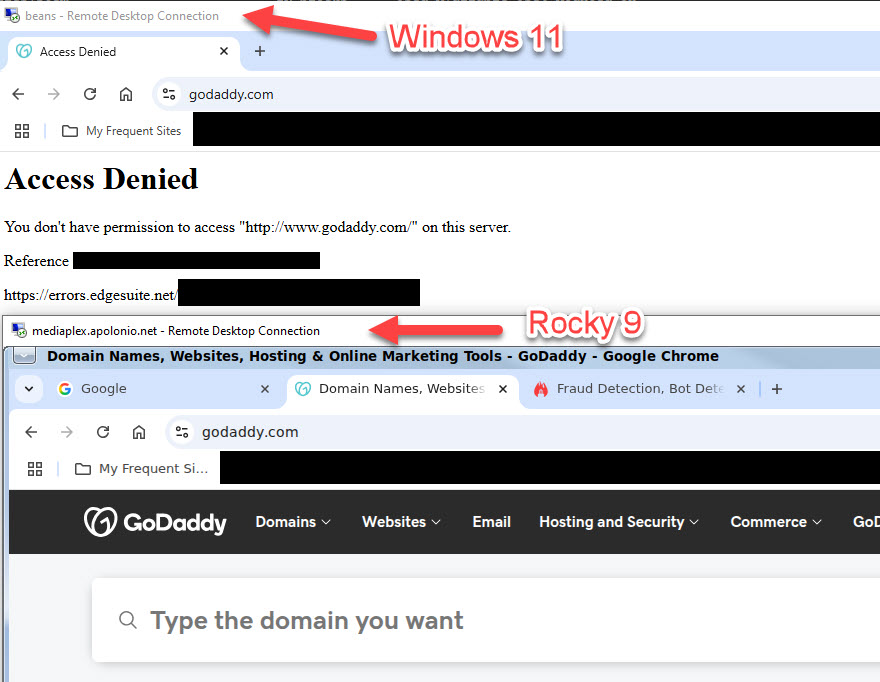
Task: Expand tab search dropdown in Rocky 9 Chrome
Action: click(x=29, y=388)
